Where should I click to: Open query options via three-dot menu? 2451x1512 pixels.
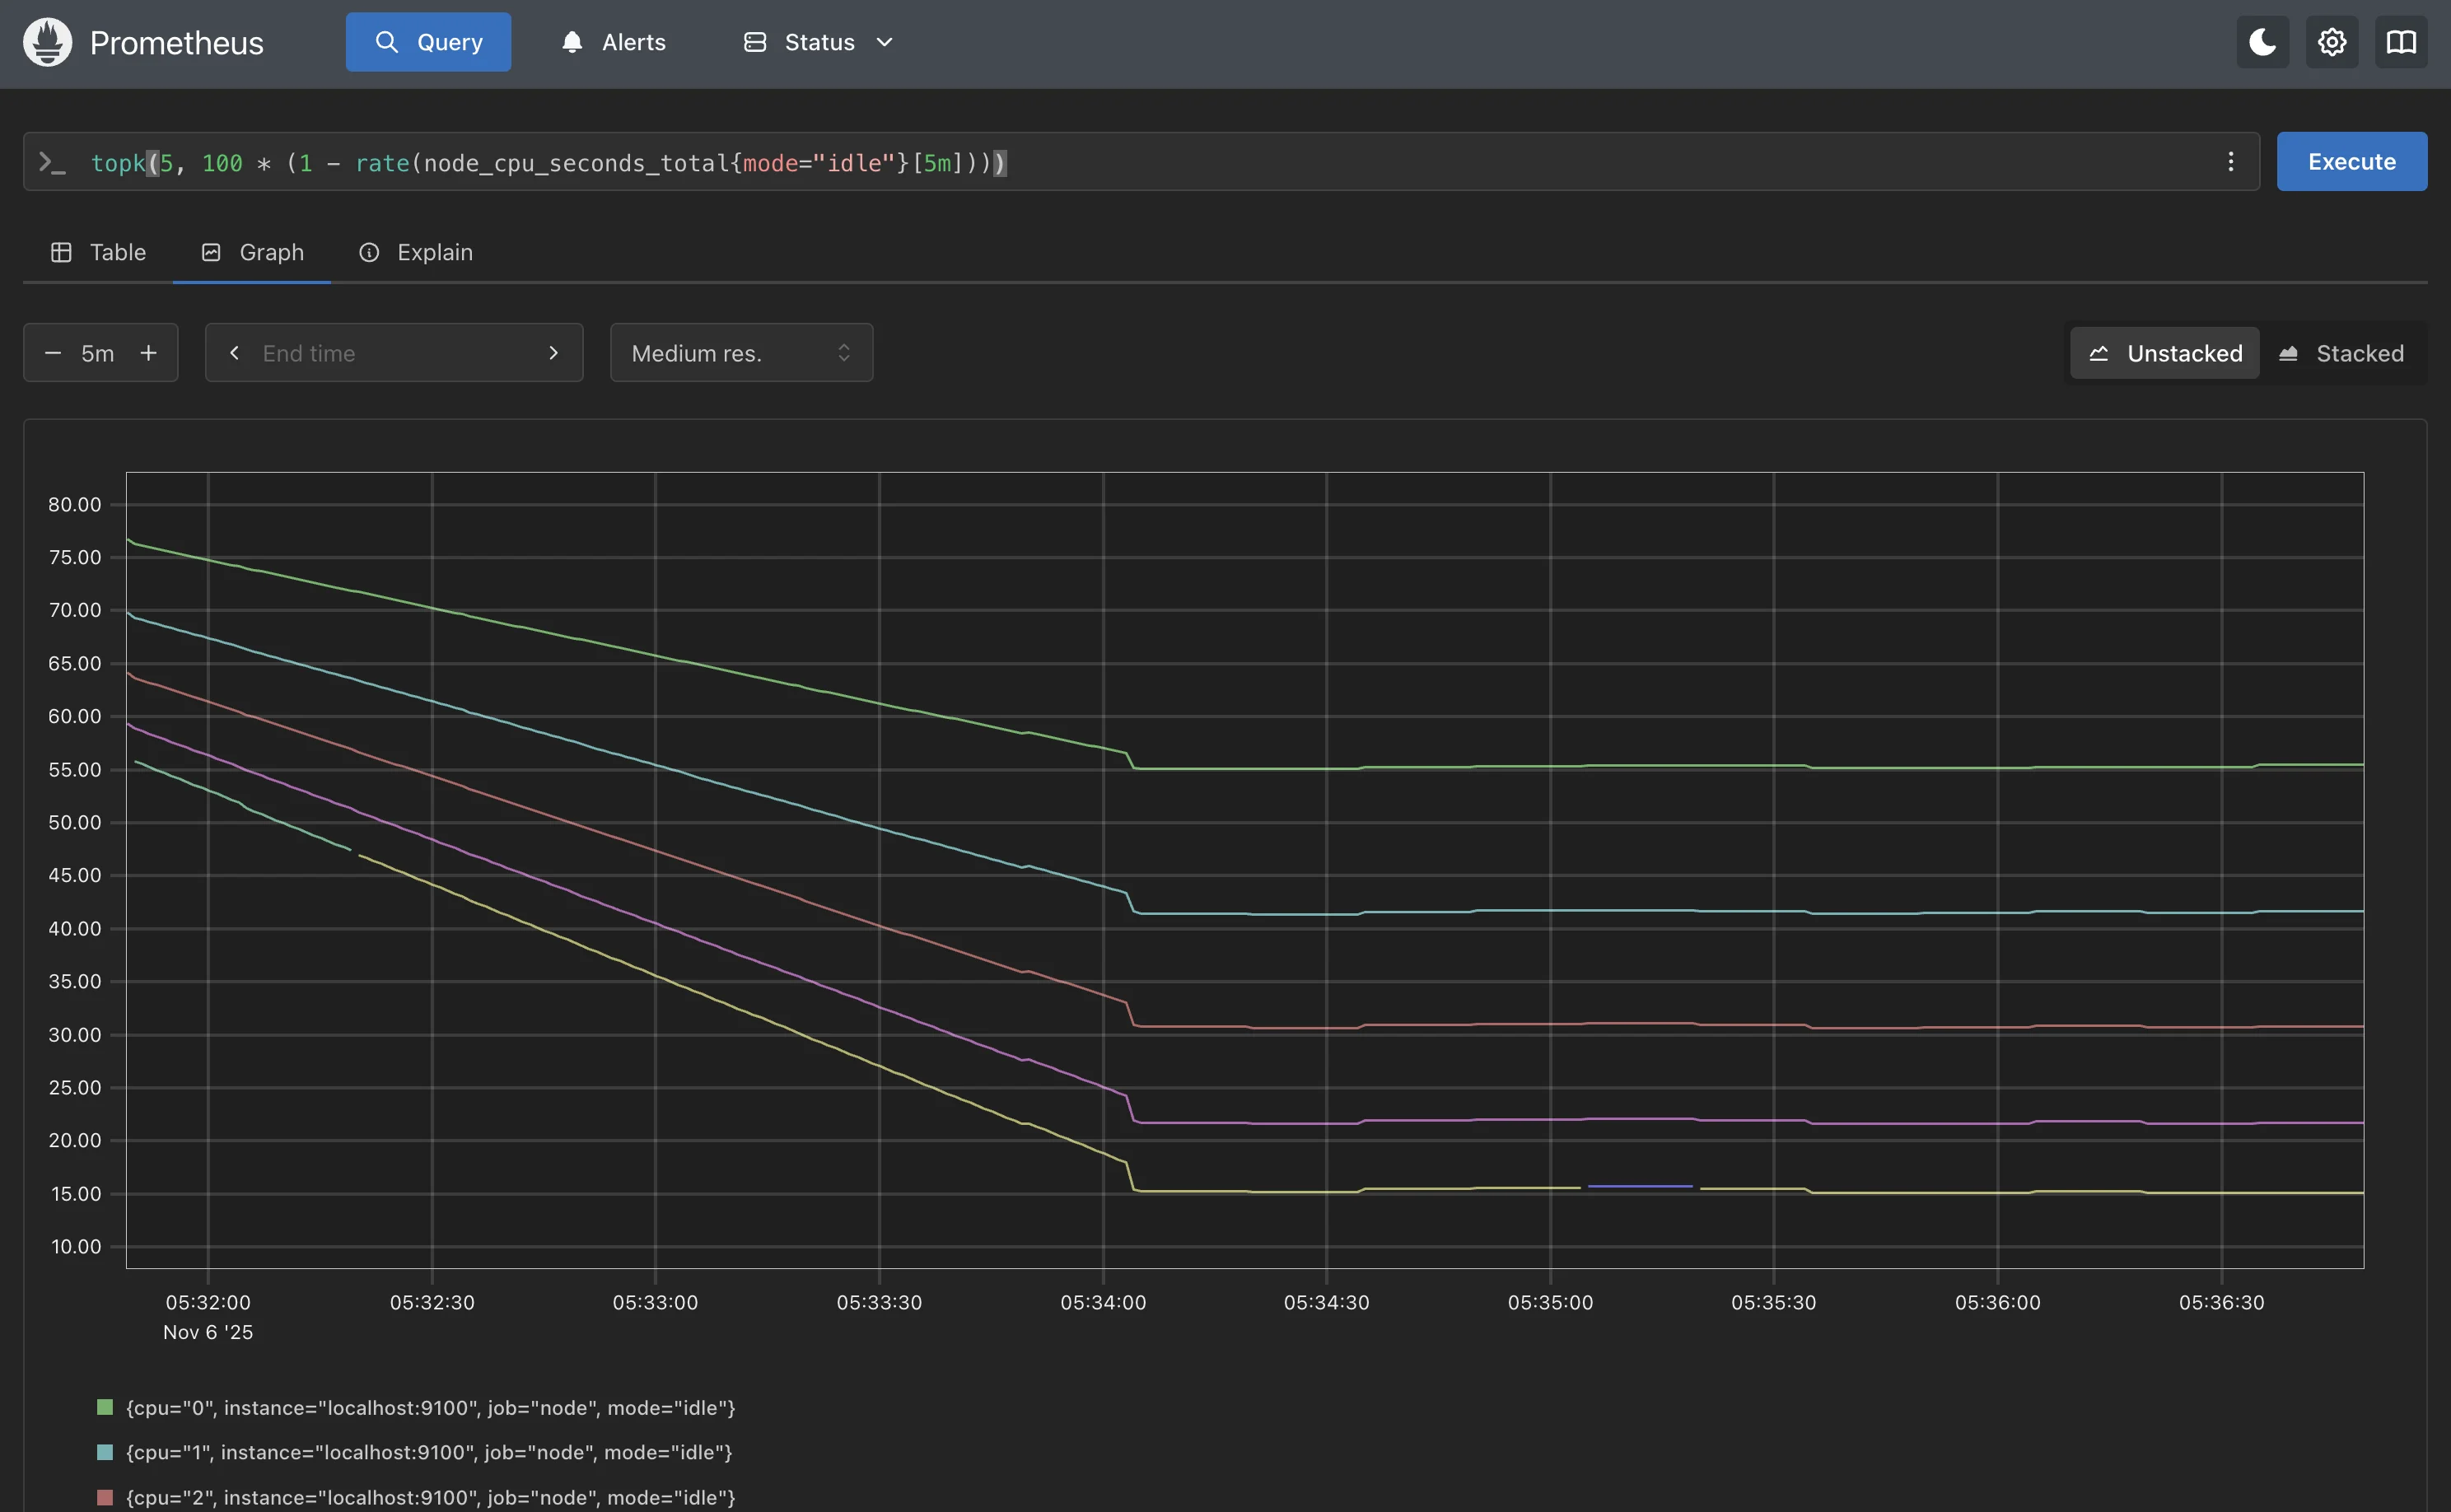[x=2231, y=161]
